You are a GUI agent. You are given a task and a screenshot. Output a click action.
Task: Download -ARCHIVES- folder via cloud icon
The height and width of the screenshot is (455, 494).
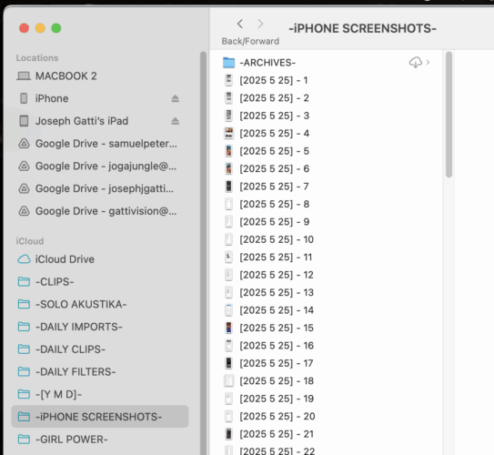point(415,62)
